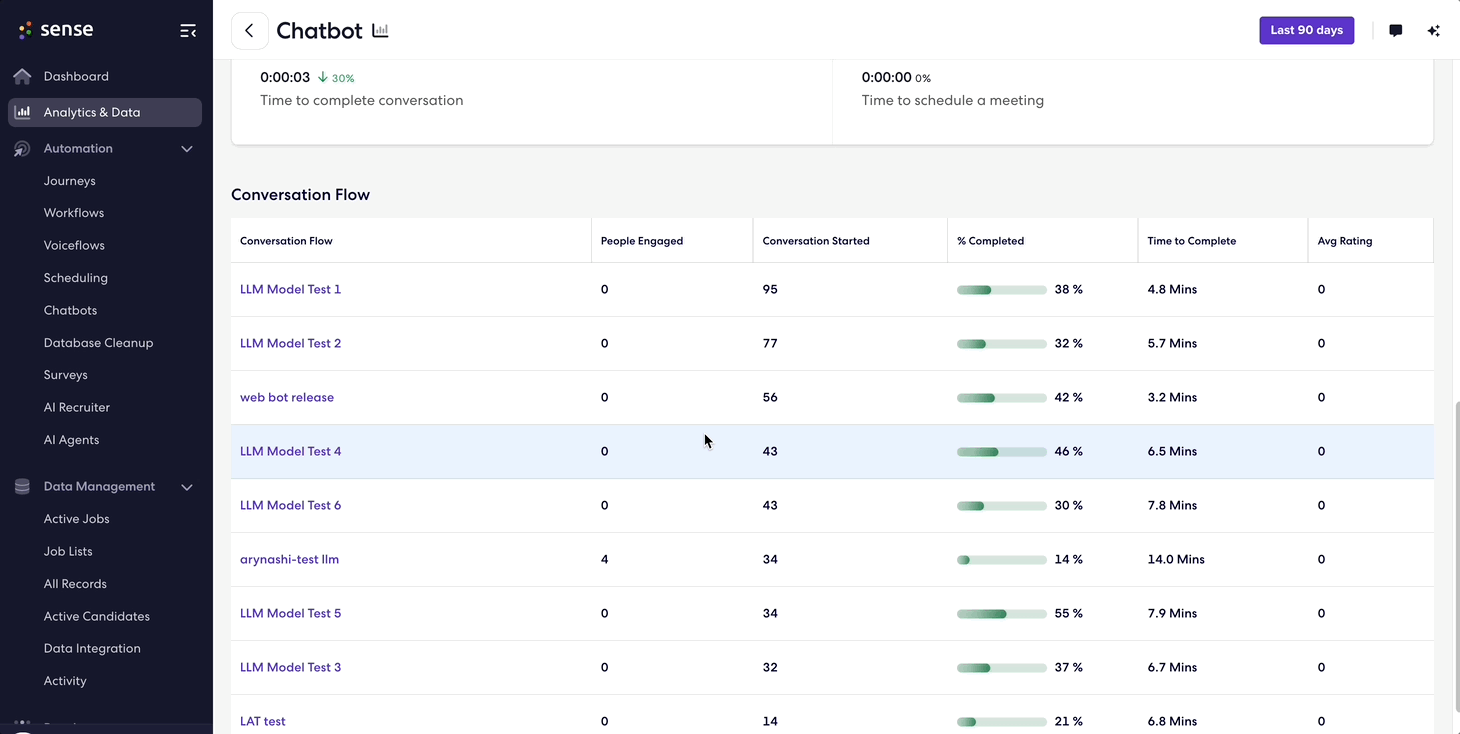
Task: Open the chat message icon in header
Action: coord(1395,31)
